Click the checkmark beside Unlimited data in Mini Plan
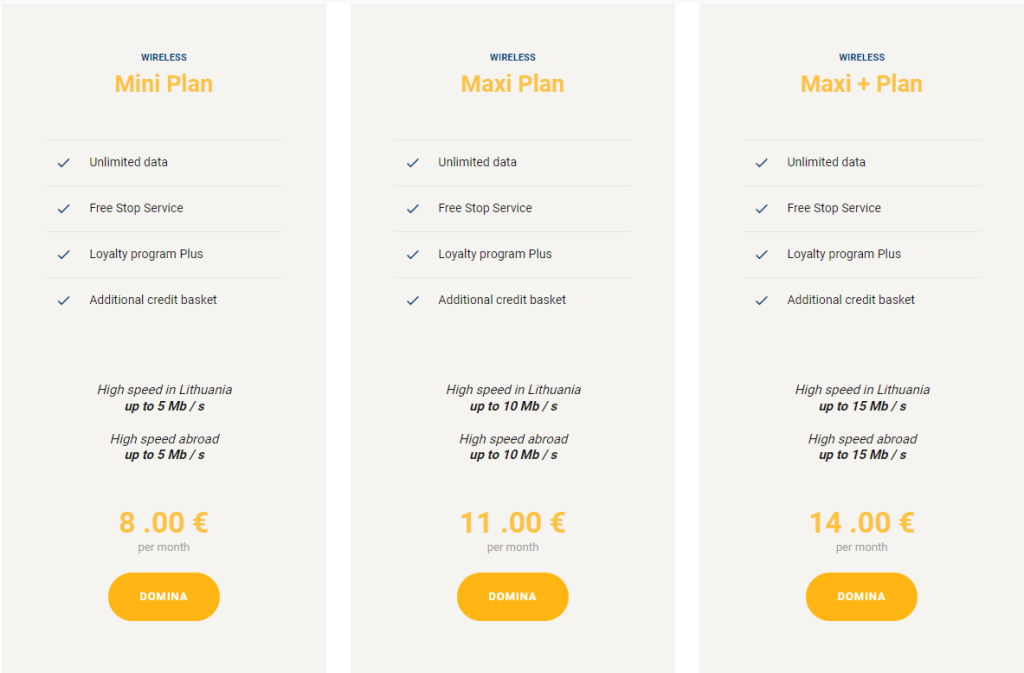 63,162
